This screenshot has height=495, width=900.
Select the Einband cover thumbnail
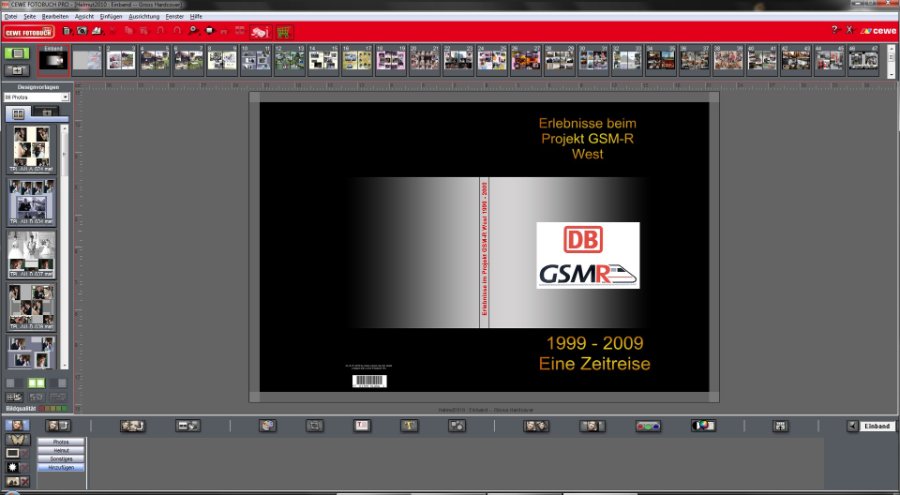pyautogui.click(x=53, y=60)
